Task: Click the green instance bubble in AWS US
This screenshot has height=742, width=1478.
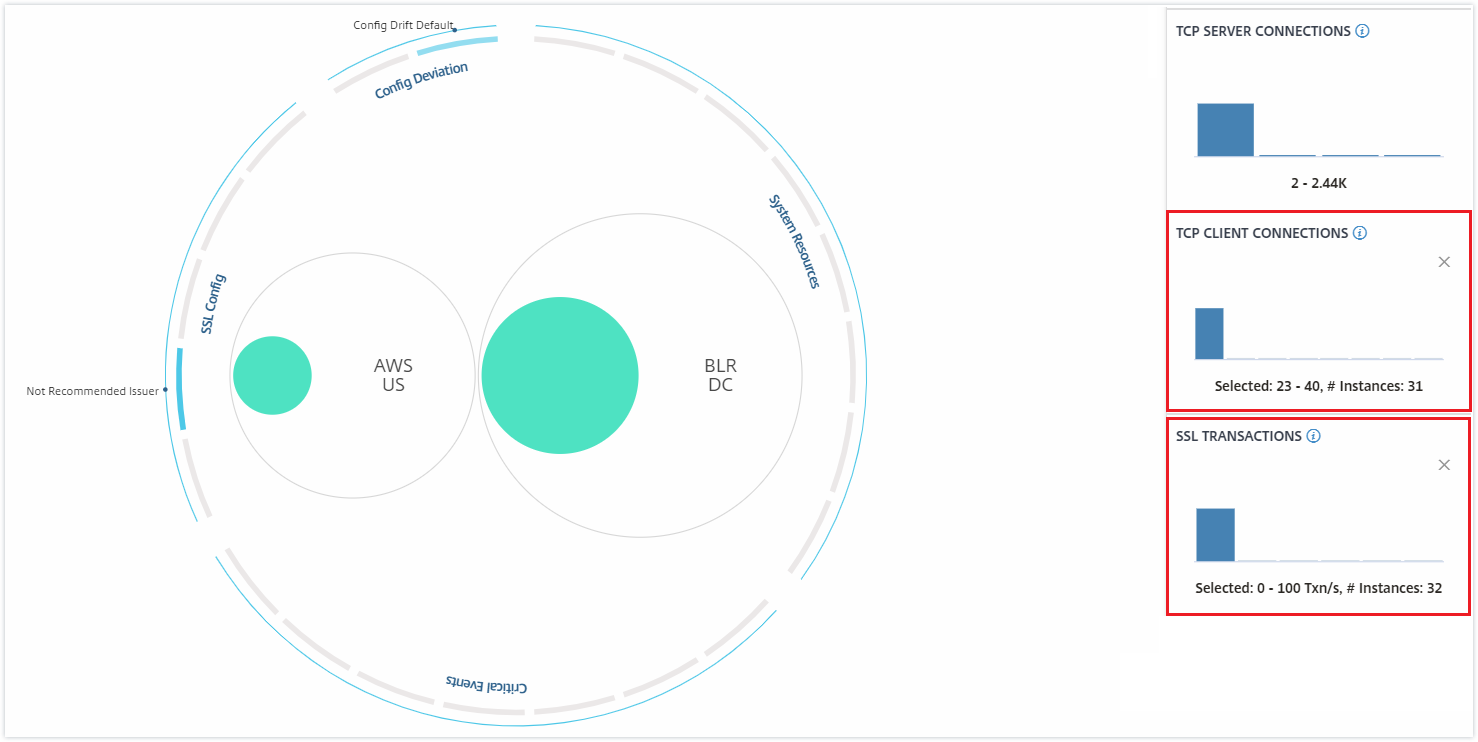Action: (x=272, y=376)
